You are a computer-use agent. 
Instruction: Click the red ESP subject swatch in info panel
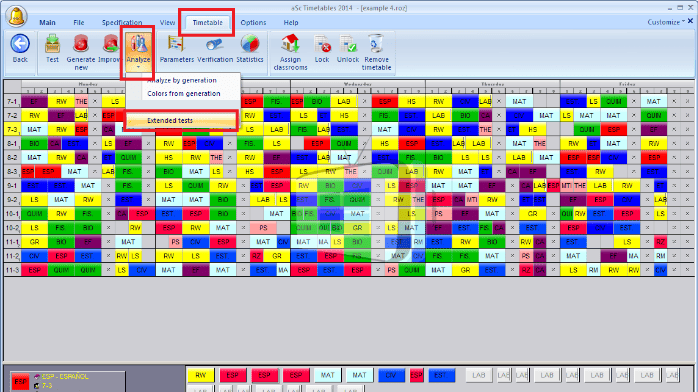20,382
